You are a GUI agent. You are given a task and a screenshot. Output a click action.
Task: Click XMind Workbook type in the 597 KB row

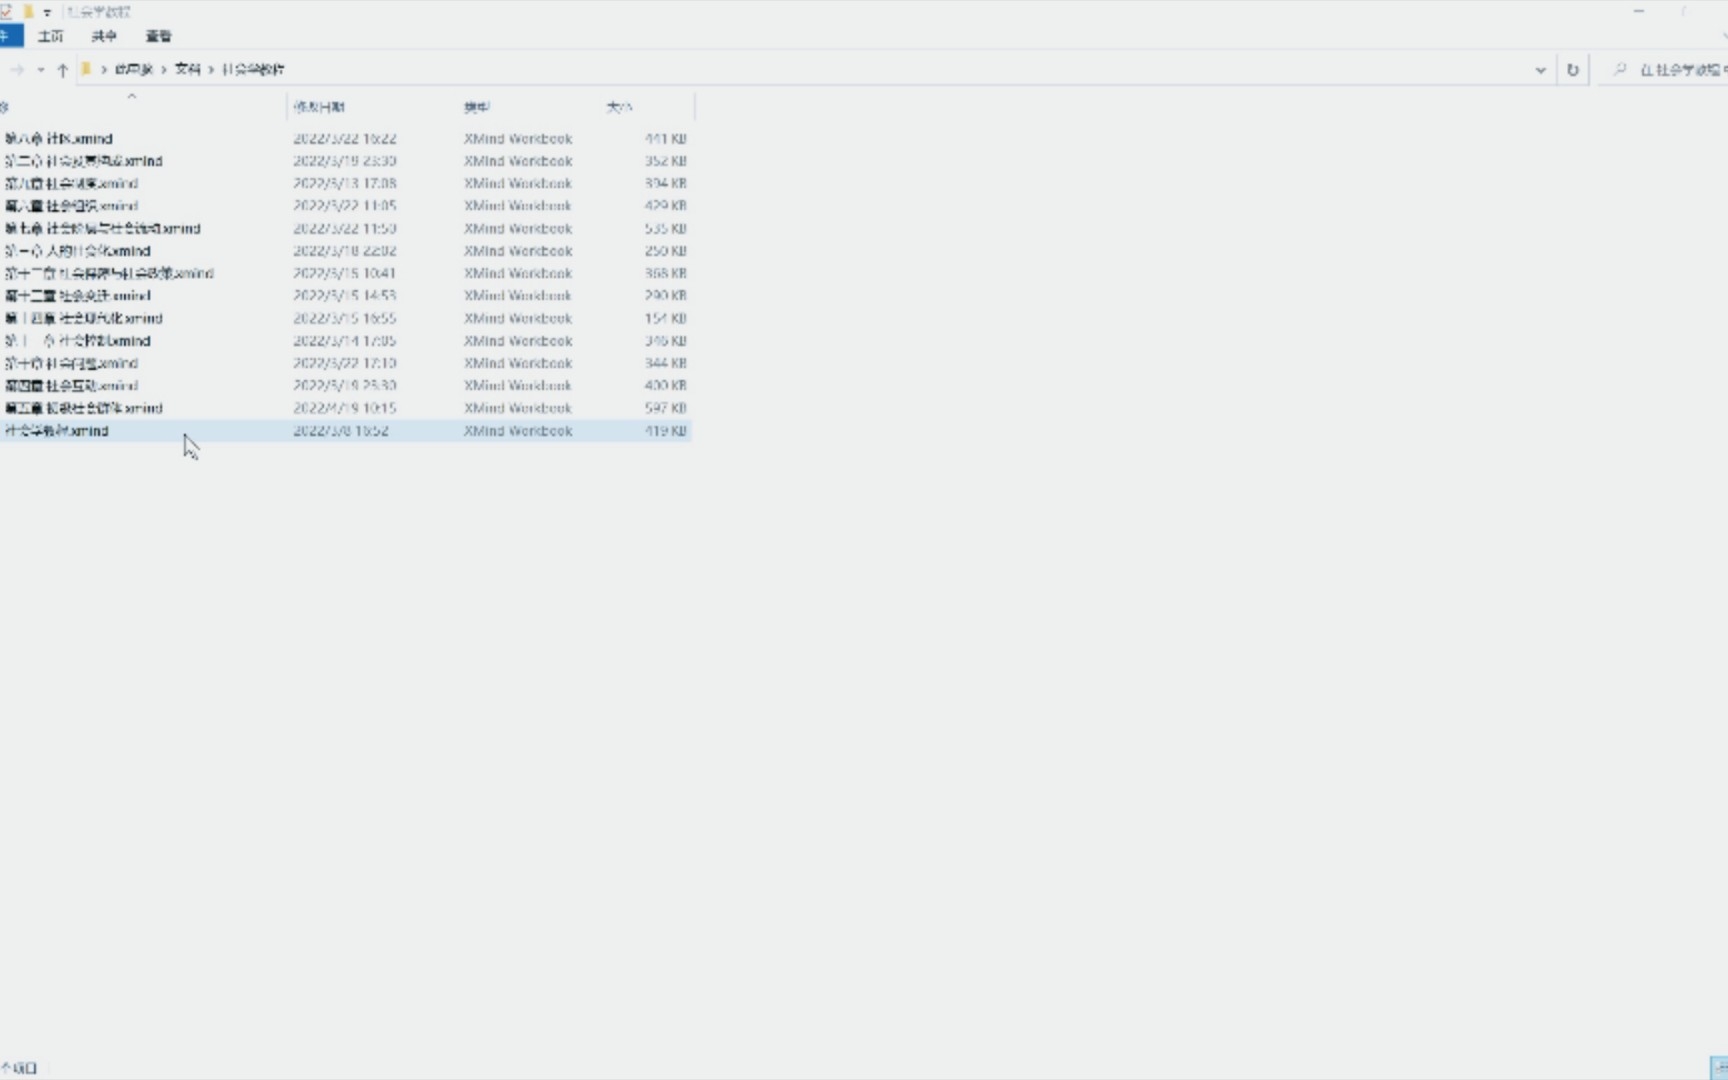[518, 408]
